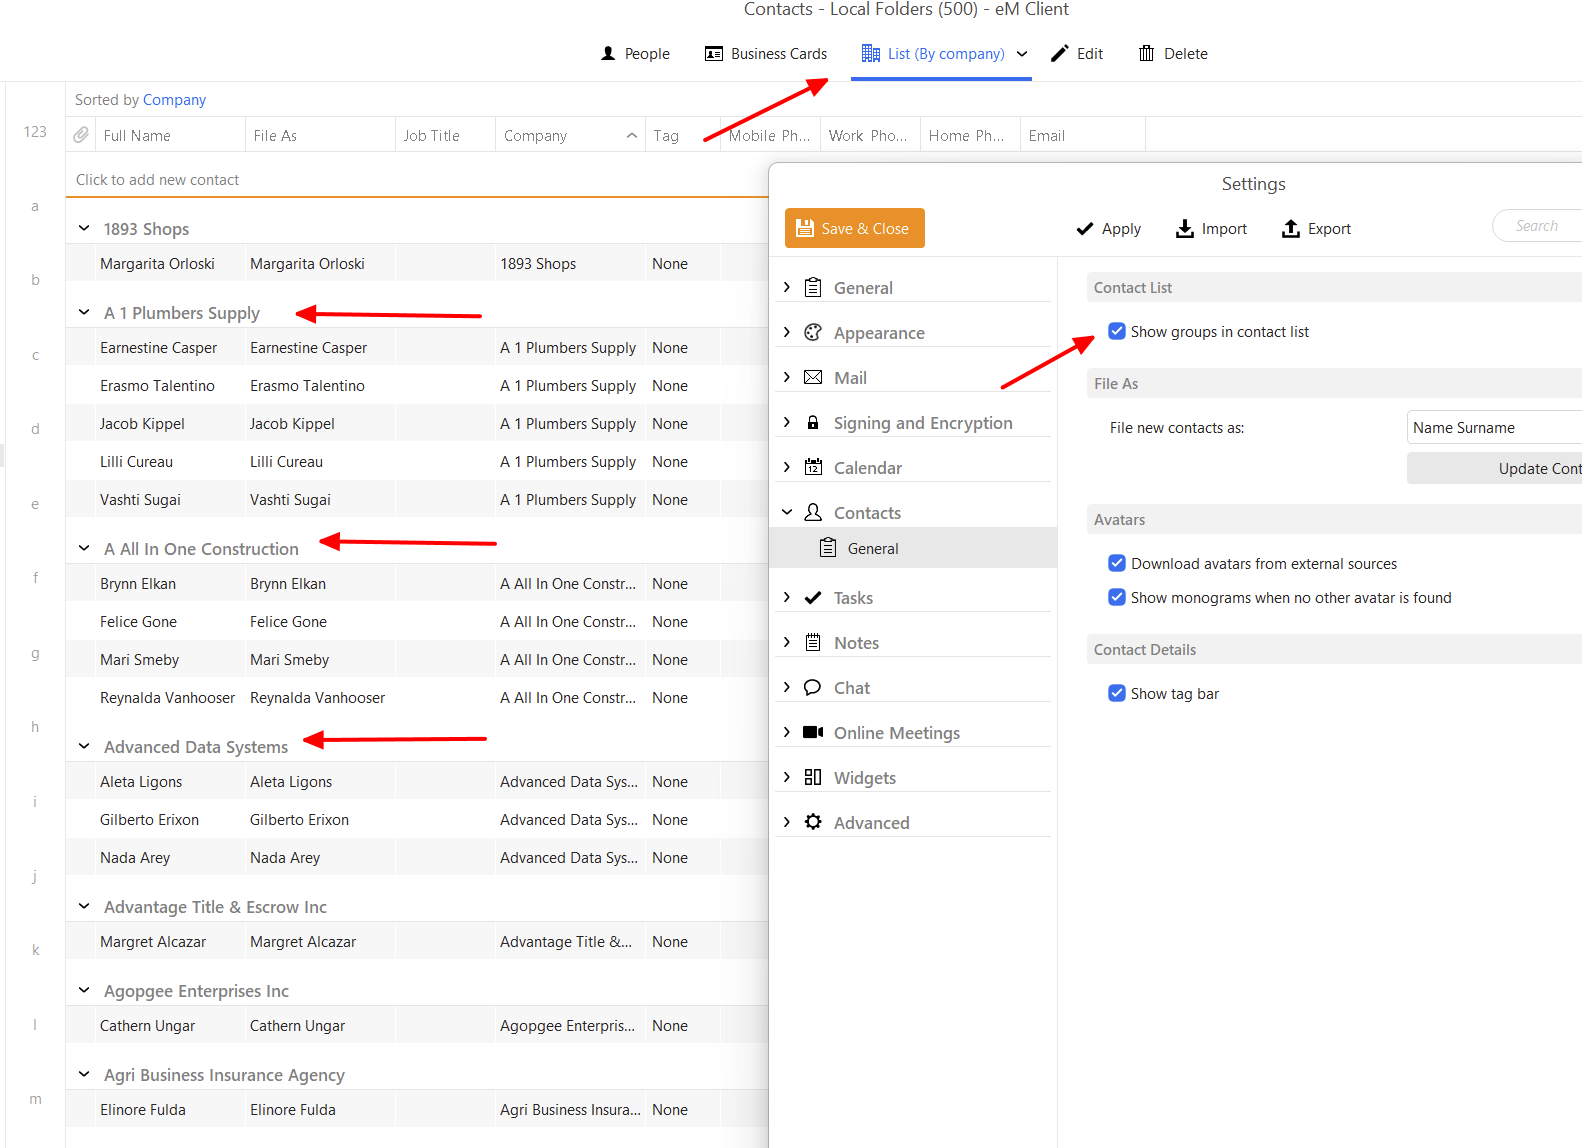1582x1148 pixels.
Task: Click the People view icon
Action: (608, 54)
